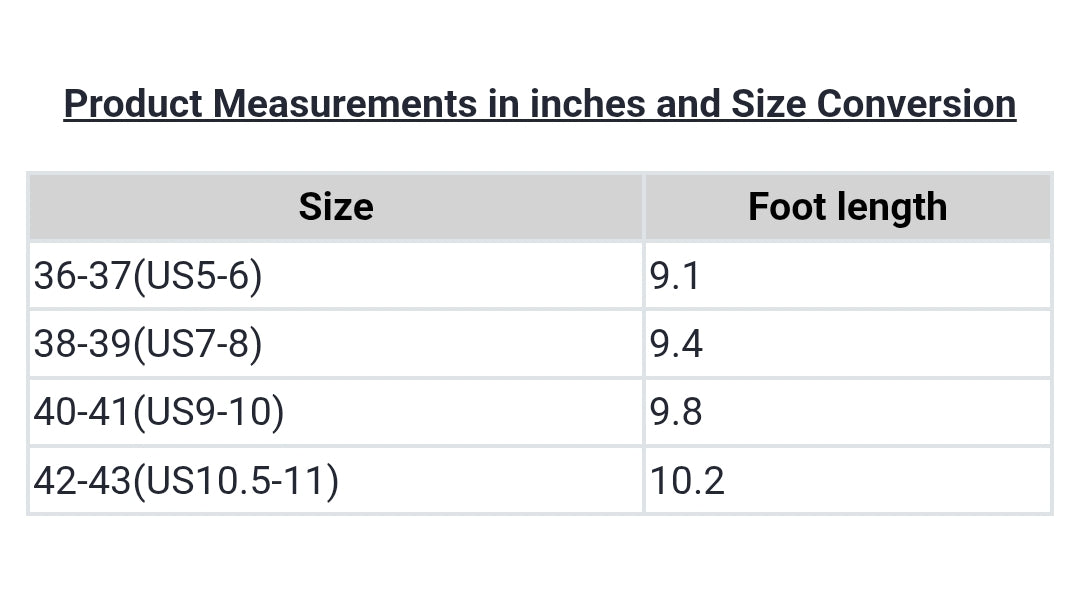This screenshot has height=591, width=1080.
Task: Click 'US7-8' text in second row
Action: click(197, 344)
